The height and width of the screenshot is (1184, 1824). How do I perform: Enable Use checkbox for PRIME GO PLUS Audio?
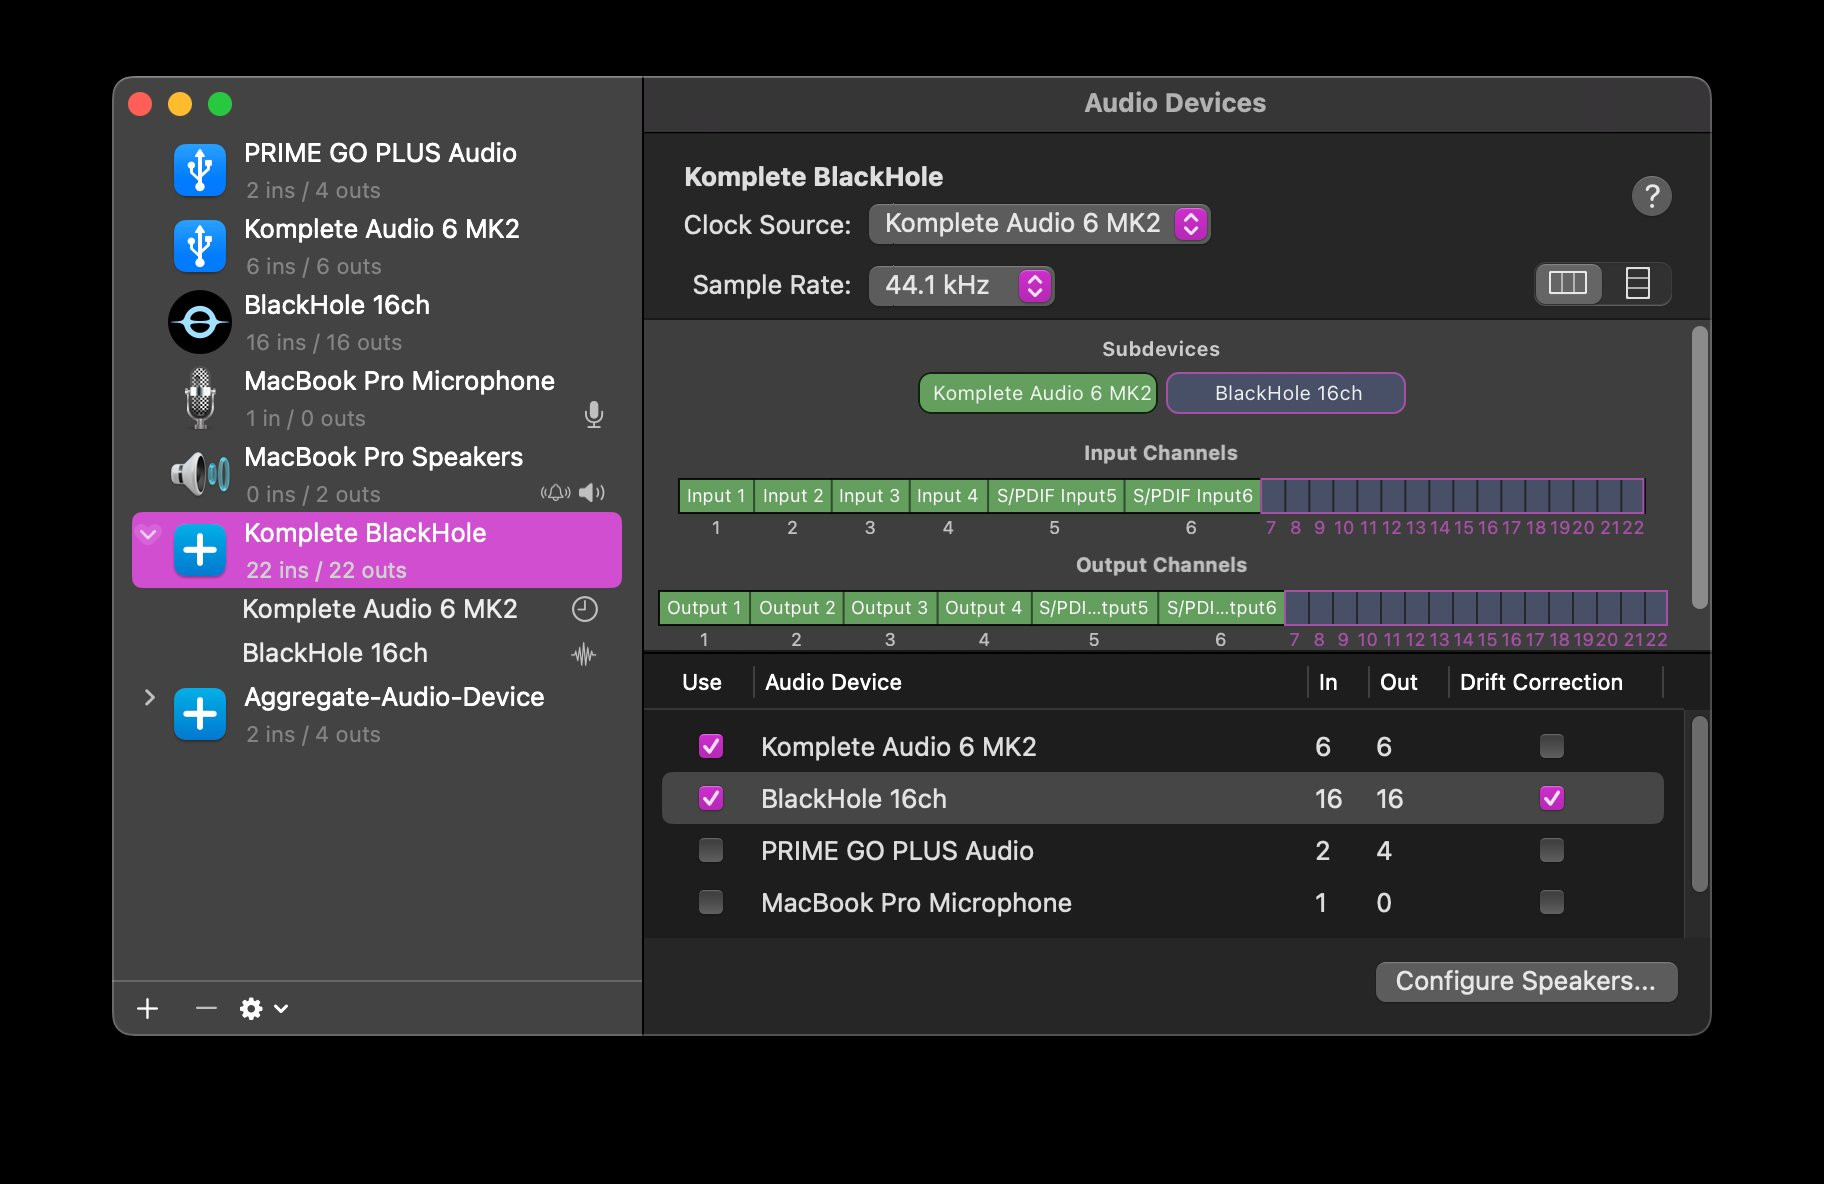click(711, 850)
